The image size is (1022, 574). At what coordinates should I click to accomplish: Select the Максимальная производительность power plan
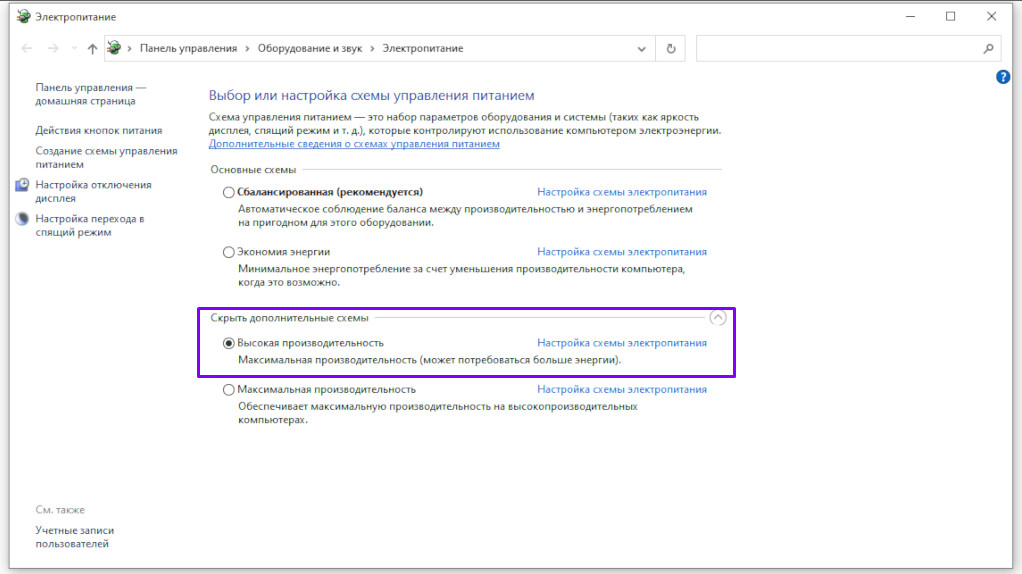pyautogui.click(x=228, y=390)
